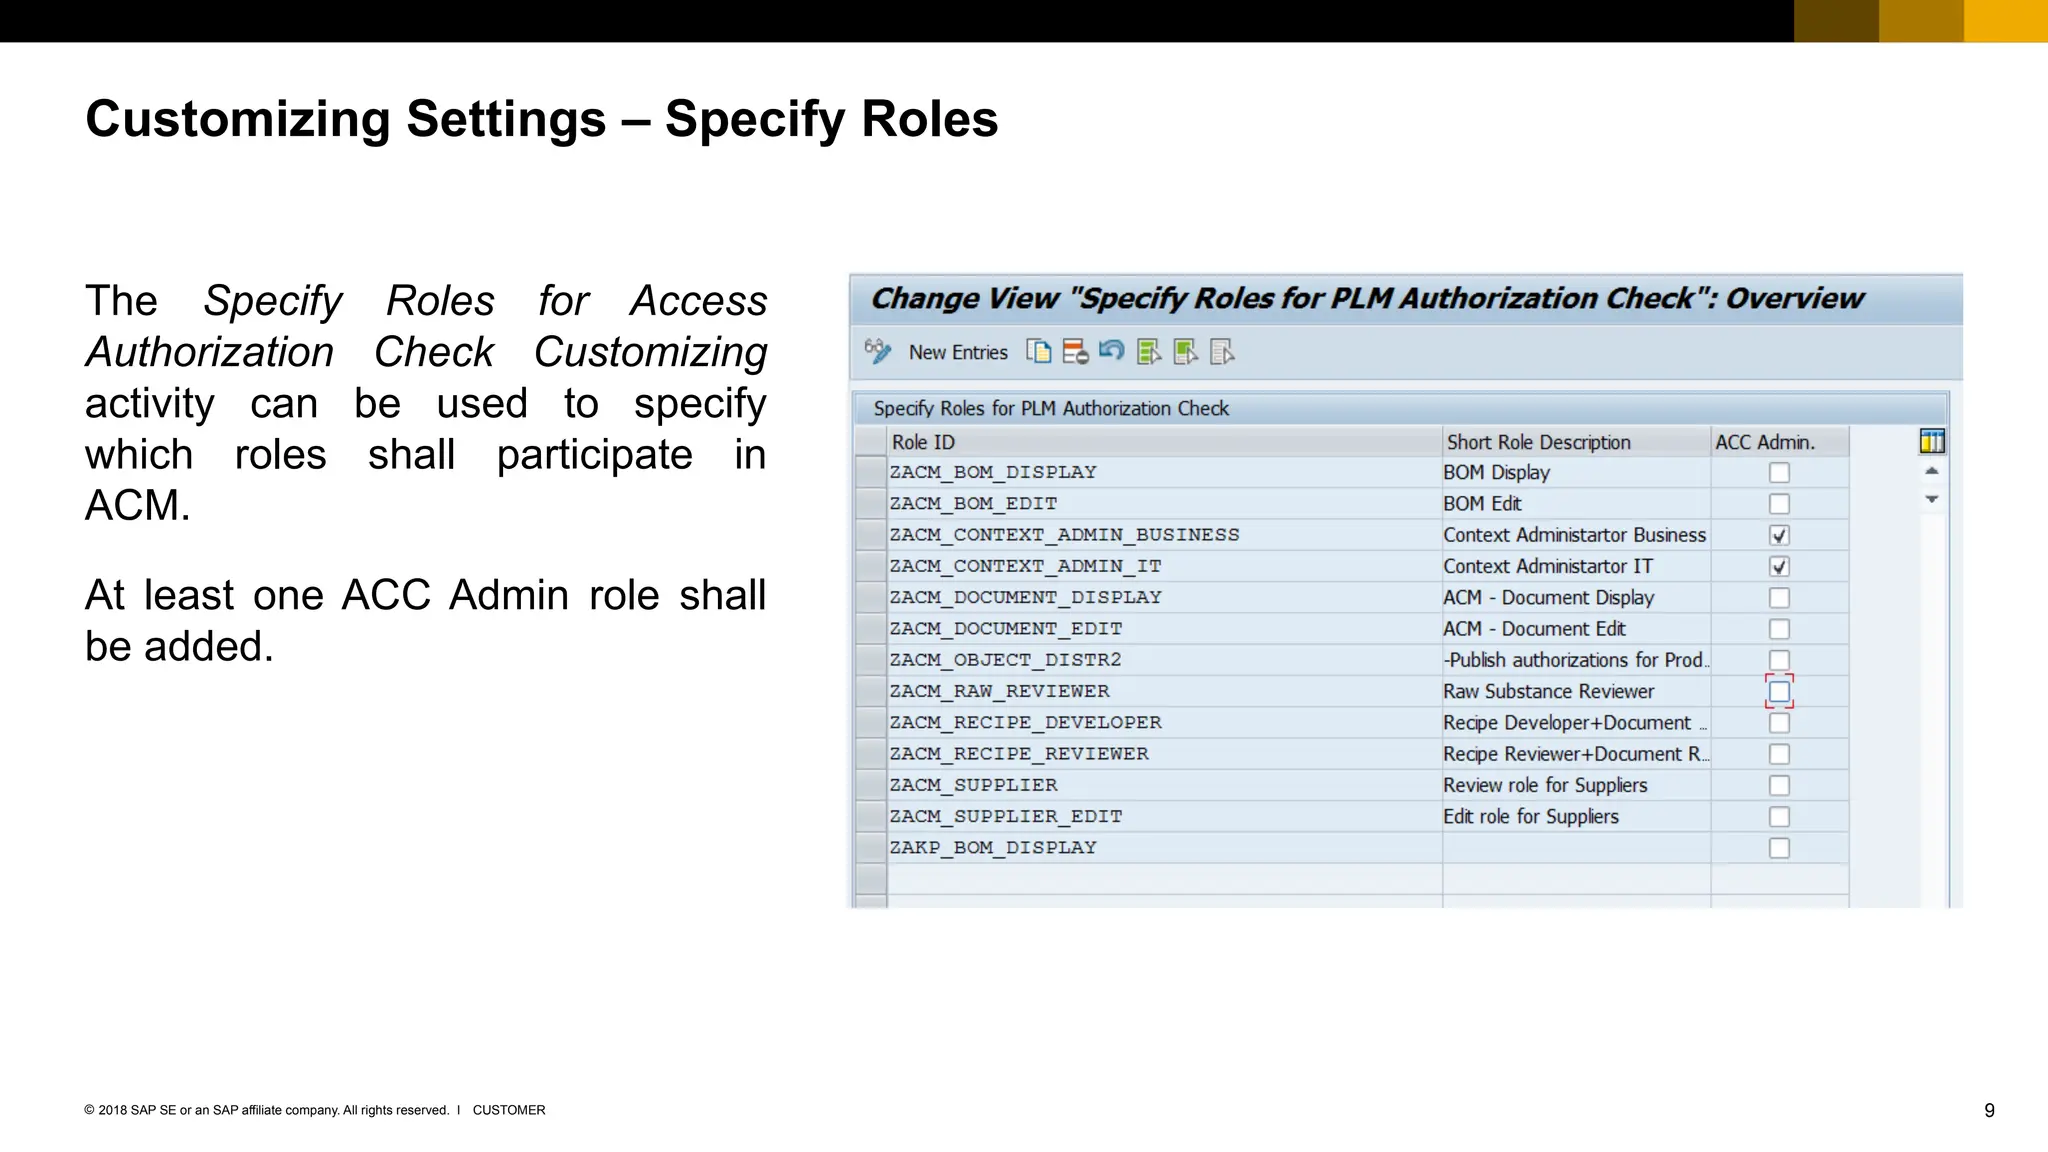This screenshot has height=1152, width=2048.
Task: Click the ZACM_SUPPLIER role ID cell
Action: [1164, 785]
